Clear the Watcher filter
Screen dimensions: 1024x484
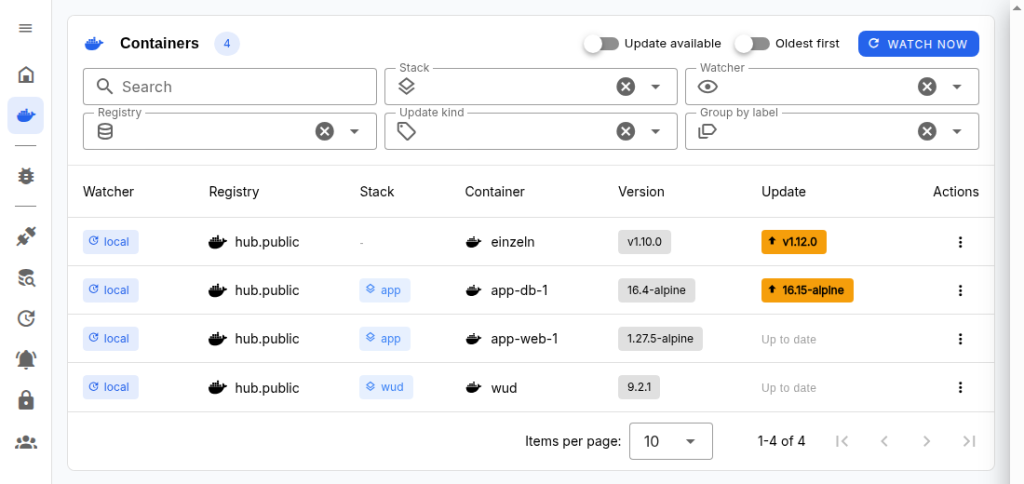point(927,87)
